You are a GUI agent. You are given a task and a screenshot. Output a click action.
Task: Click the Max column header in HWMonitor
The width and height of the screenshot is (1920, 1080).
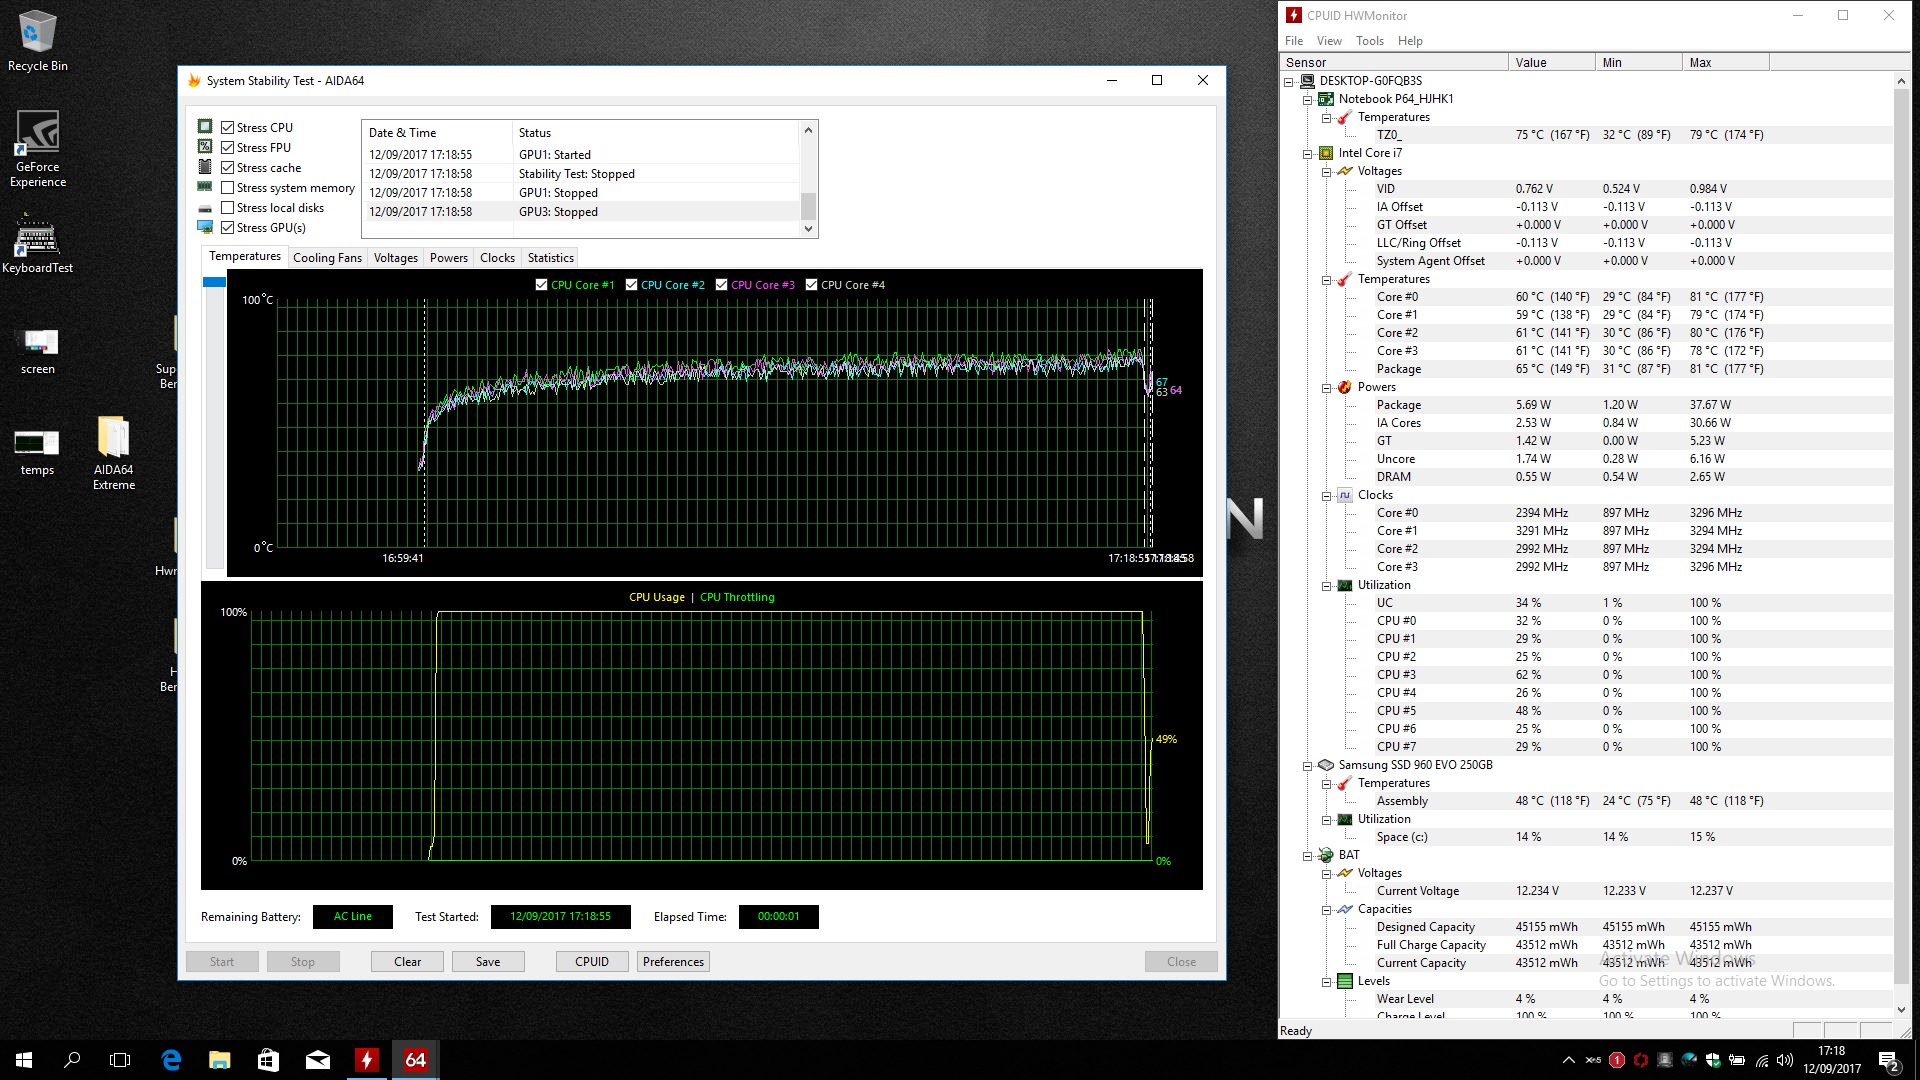(x=1725, y=62)
